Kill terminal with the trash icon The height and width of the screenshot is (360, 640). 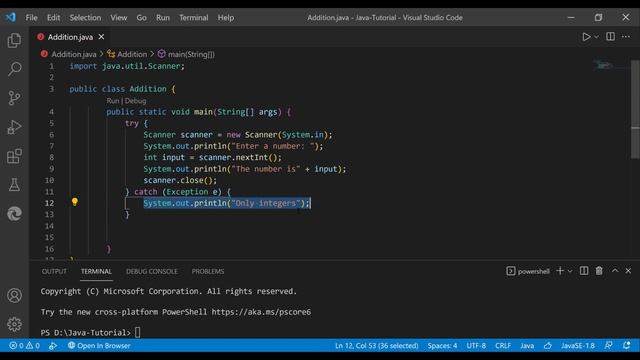pyautogui.click(x=599, y=271)
